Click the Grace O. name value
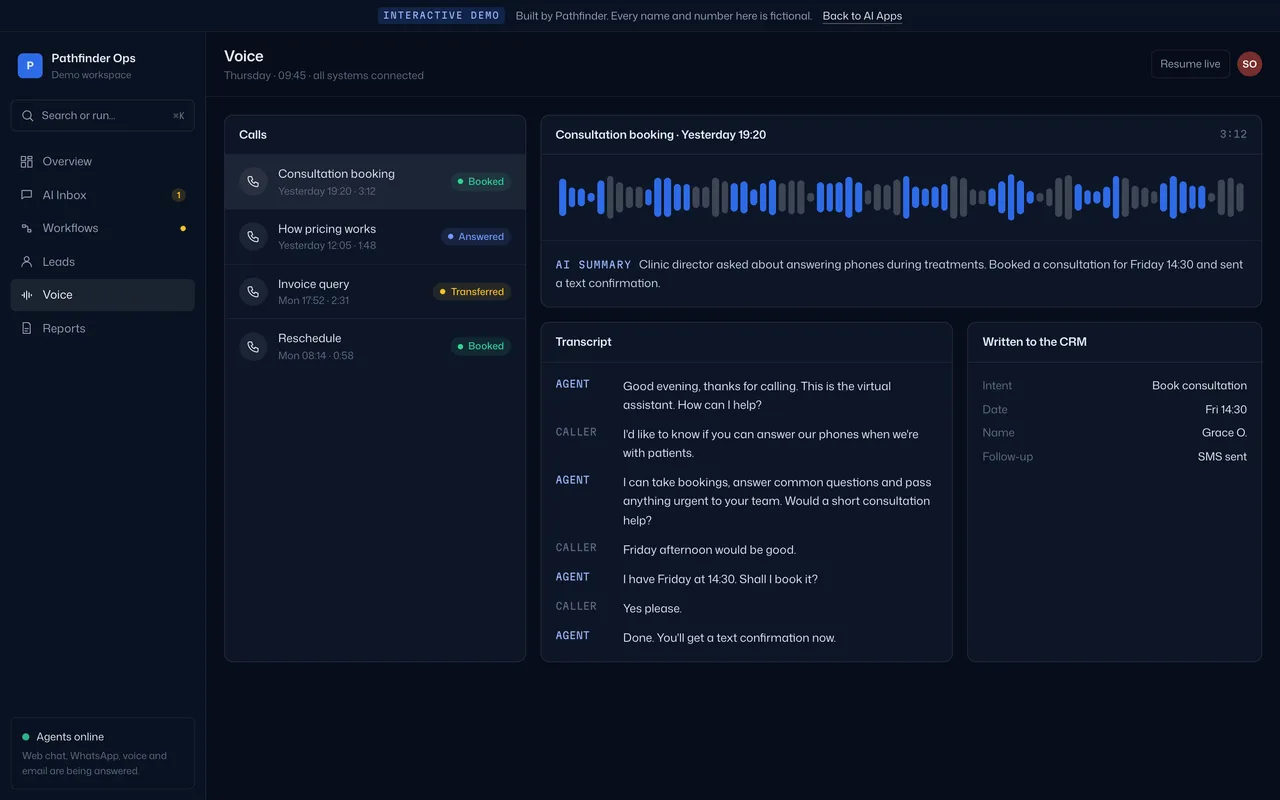 click(x=1224, y=433)
